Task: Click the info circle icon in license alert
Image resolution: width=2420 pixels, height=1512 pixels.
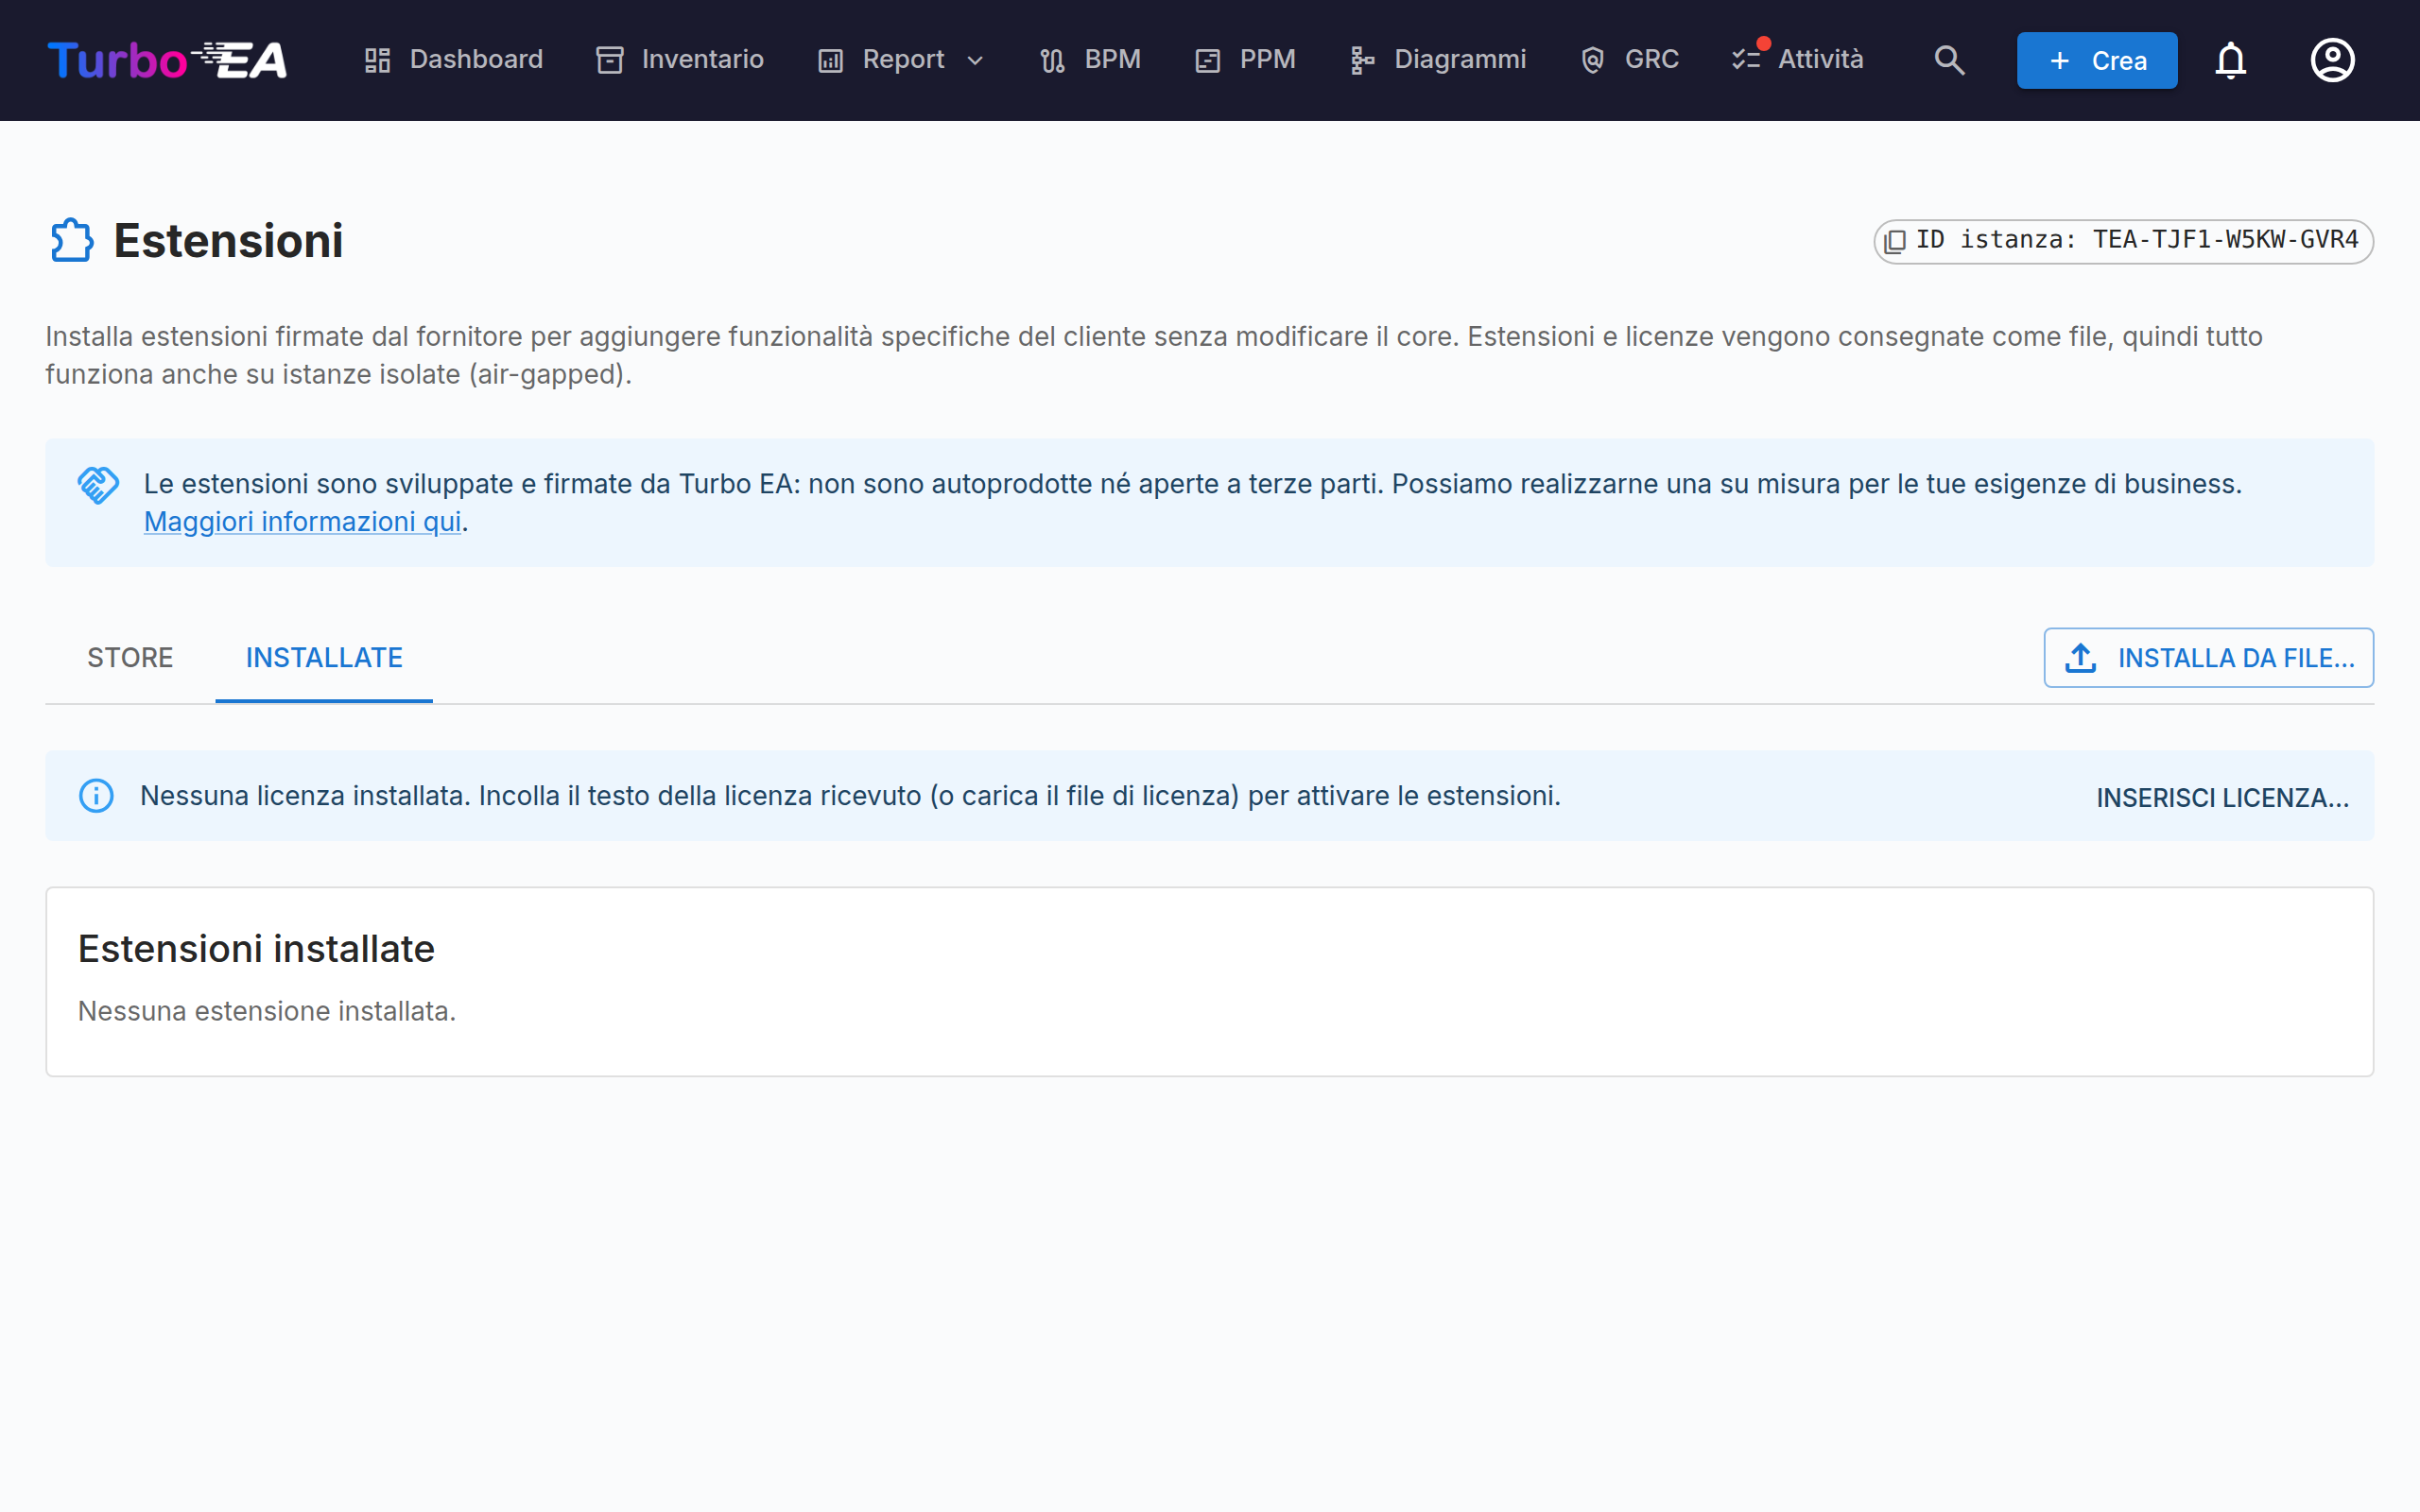Action: 96,796
